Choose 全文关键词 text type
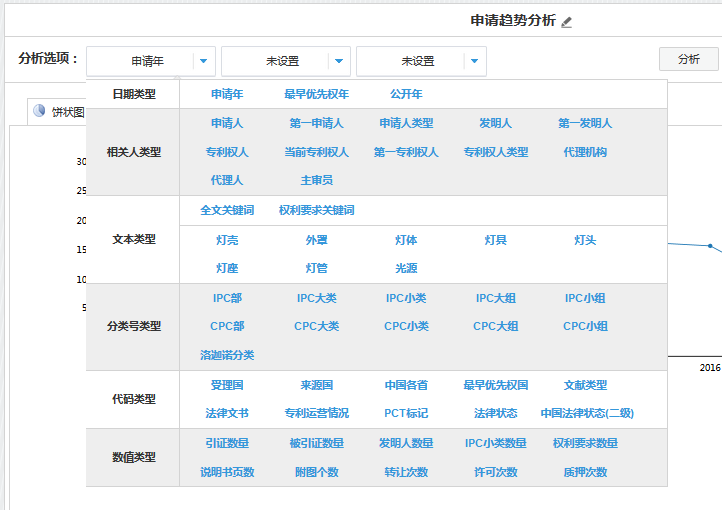Screen dimensions: 722x510 coord(227,211)
